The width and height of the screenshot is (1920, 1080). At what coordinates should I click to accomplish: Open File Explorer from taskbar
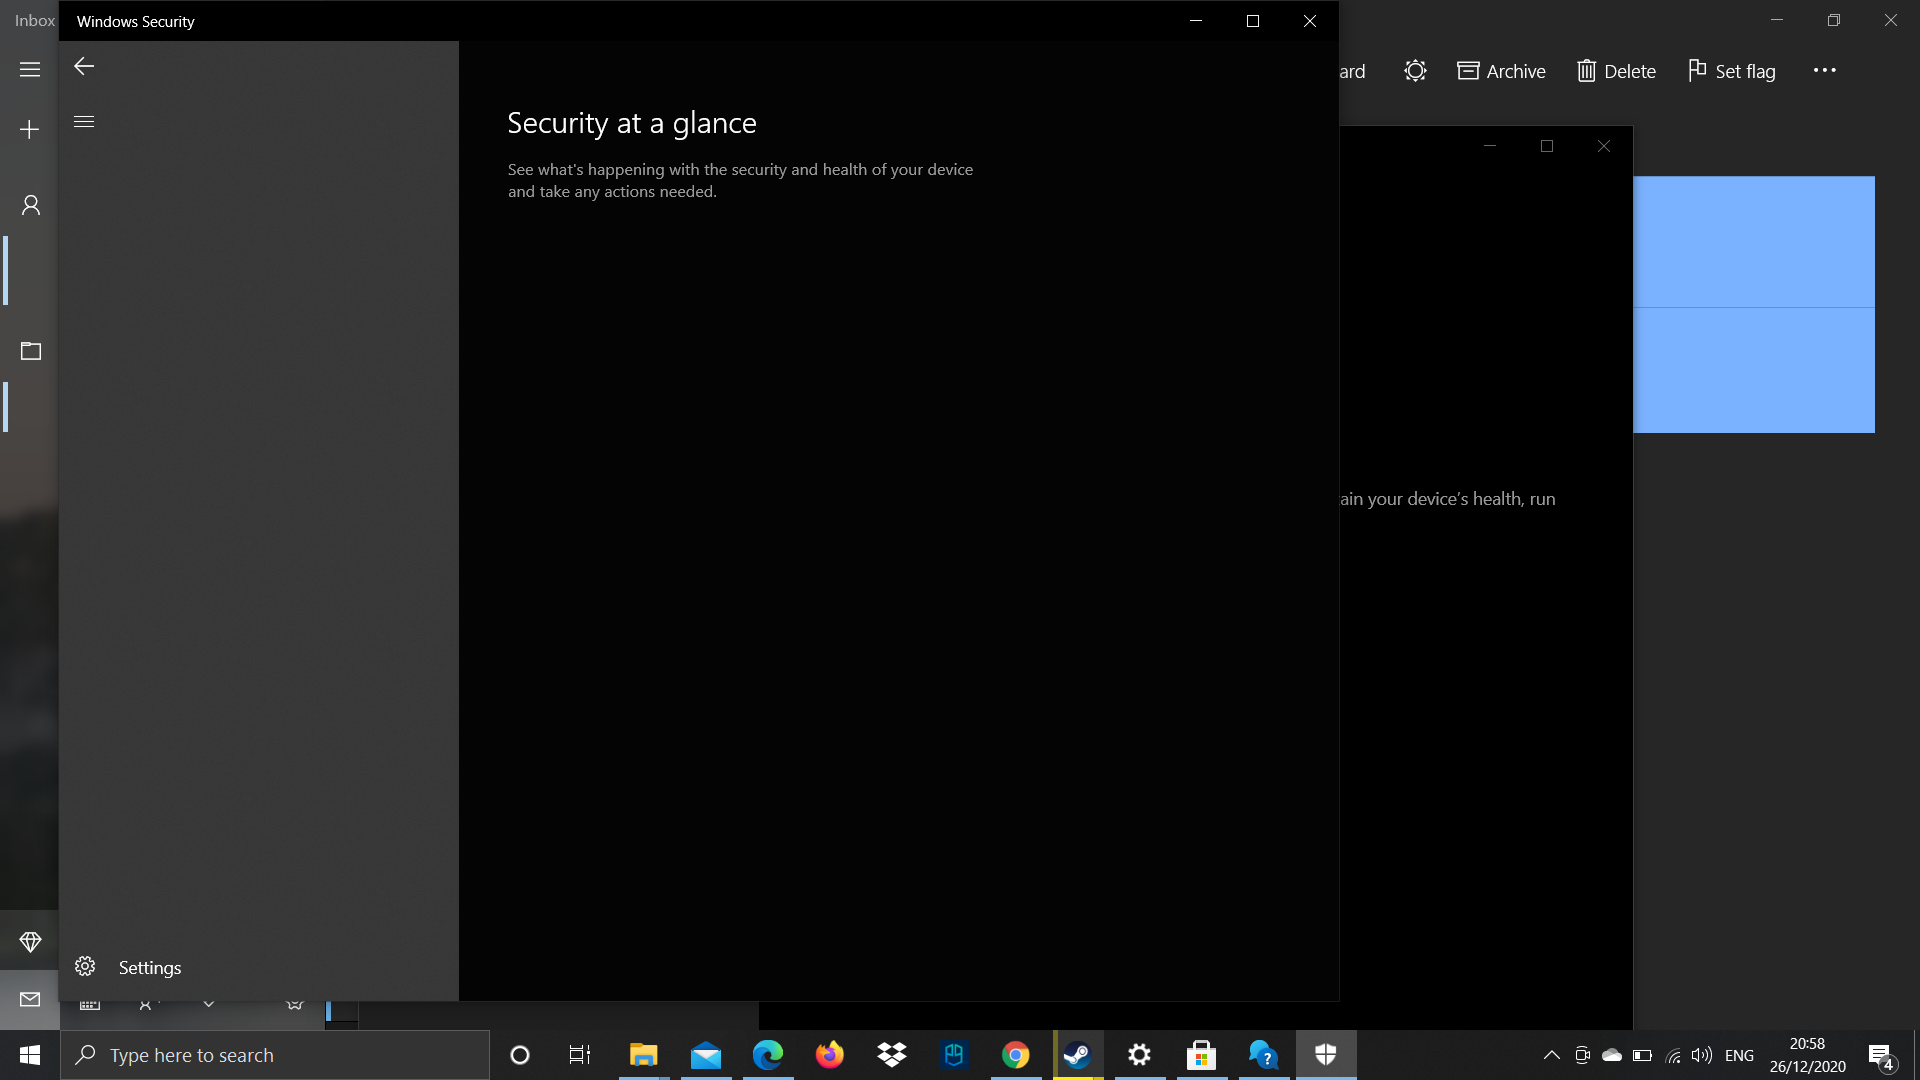click(x=643, y=1055)
